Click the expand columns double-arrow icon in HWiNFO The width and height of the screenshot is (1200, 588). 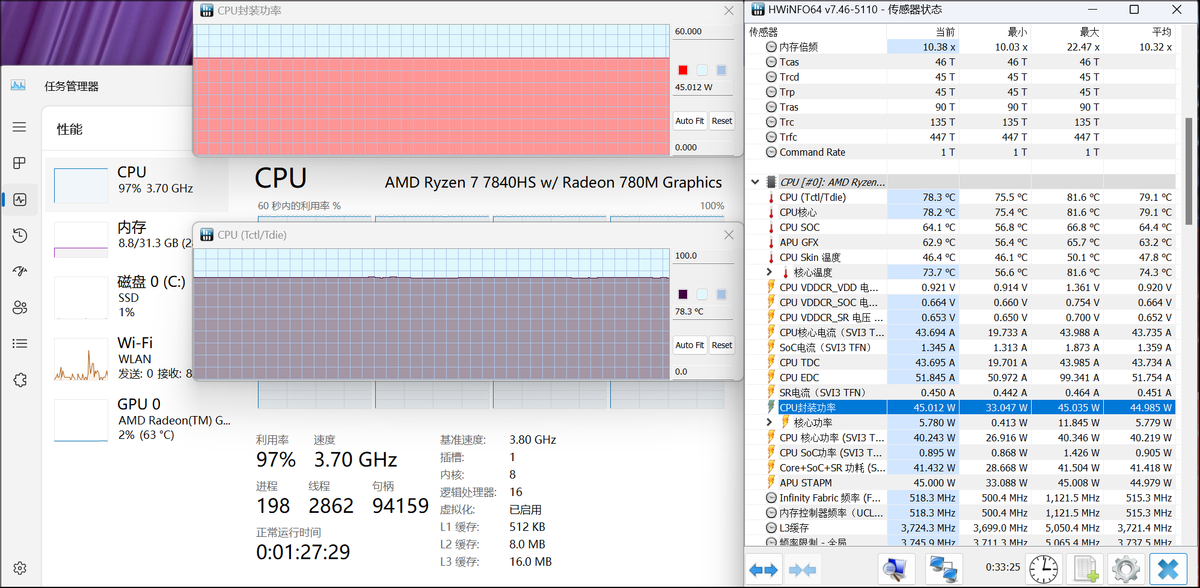(764, 568)
